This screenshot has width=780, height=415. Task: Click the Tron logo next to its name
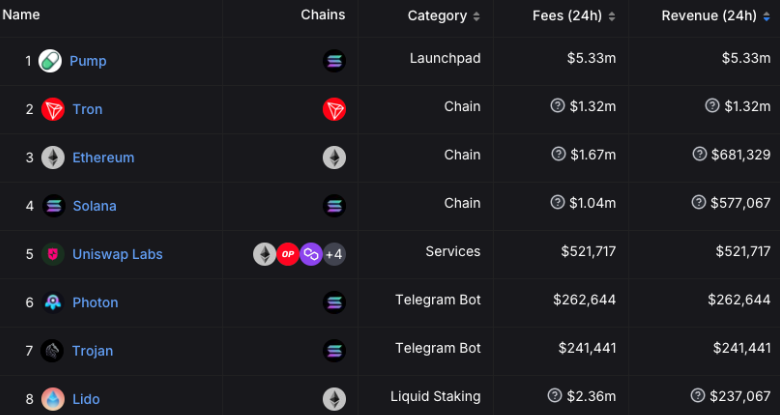53,109
